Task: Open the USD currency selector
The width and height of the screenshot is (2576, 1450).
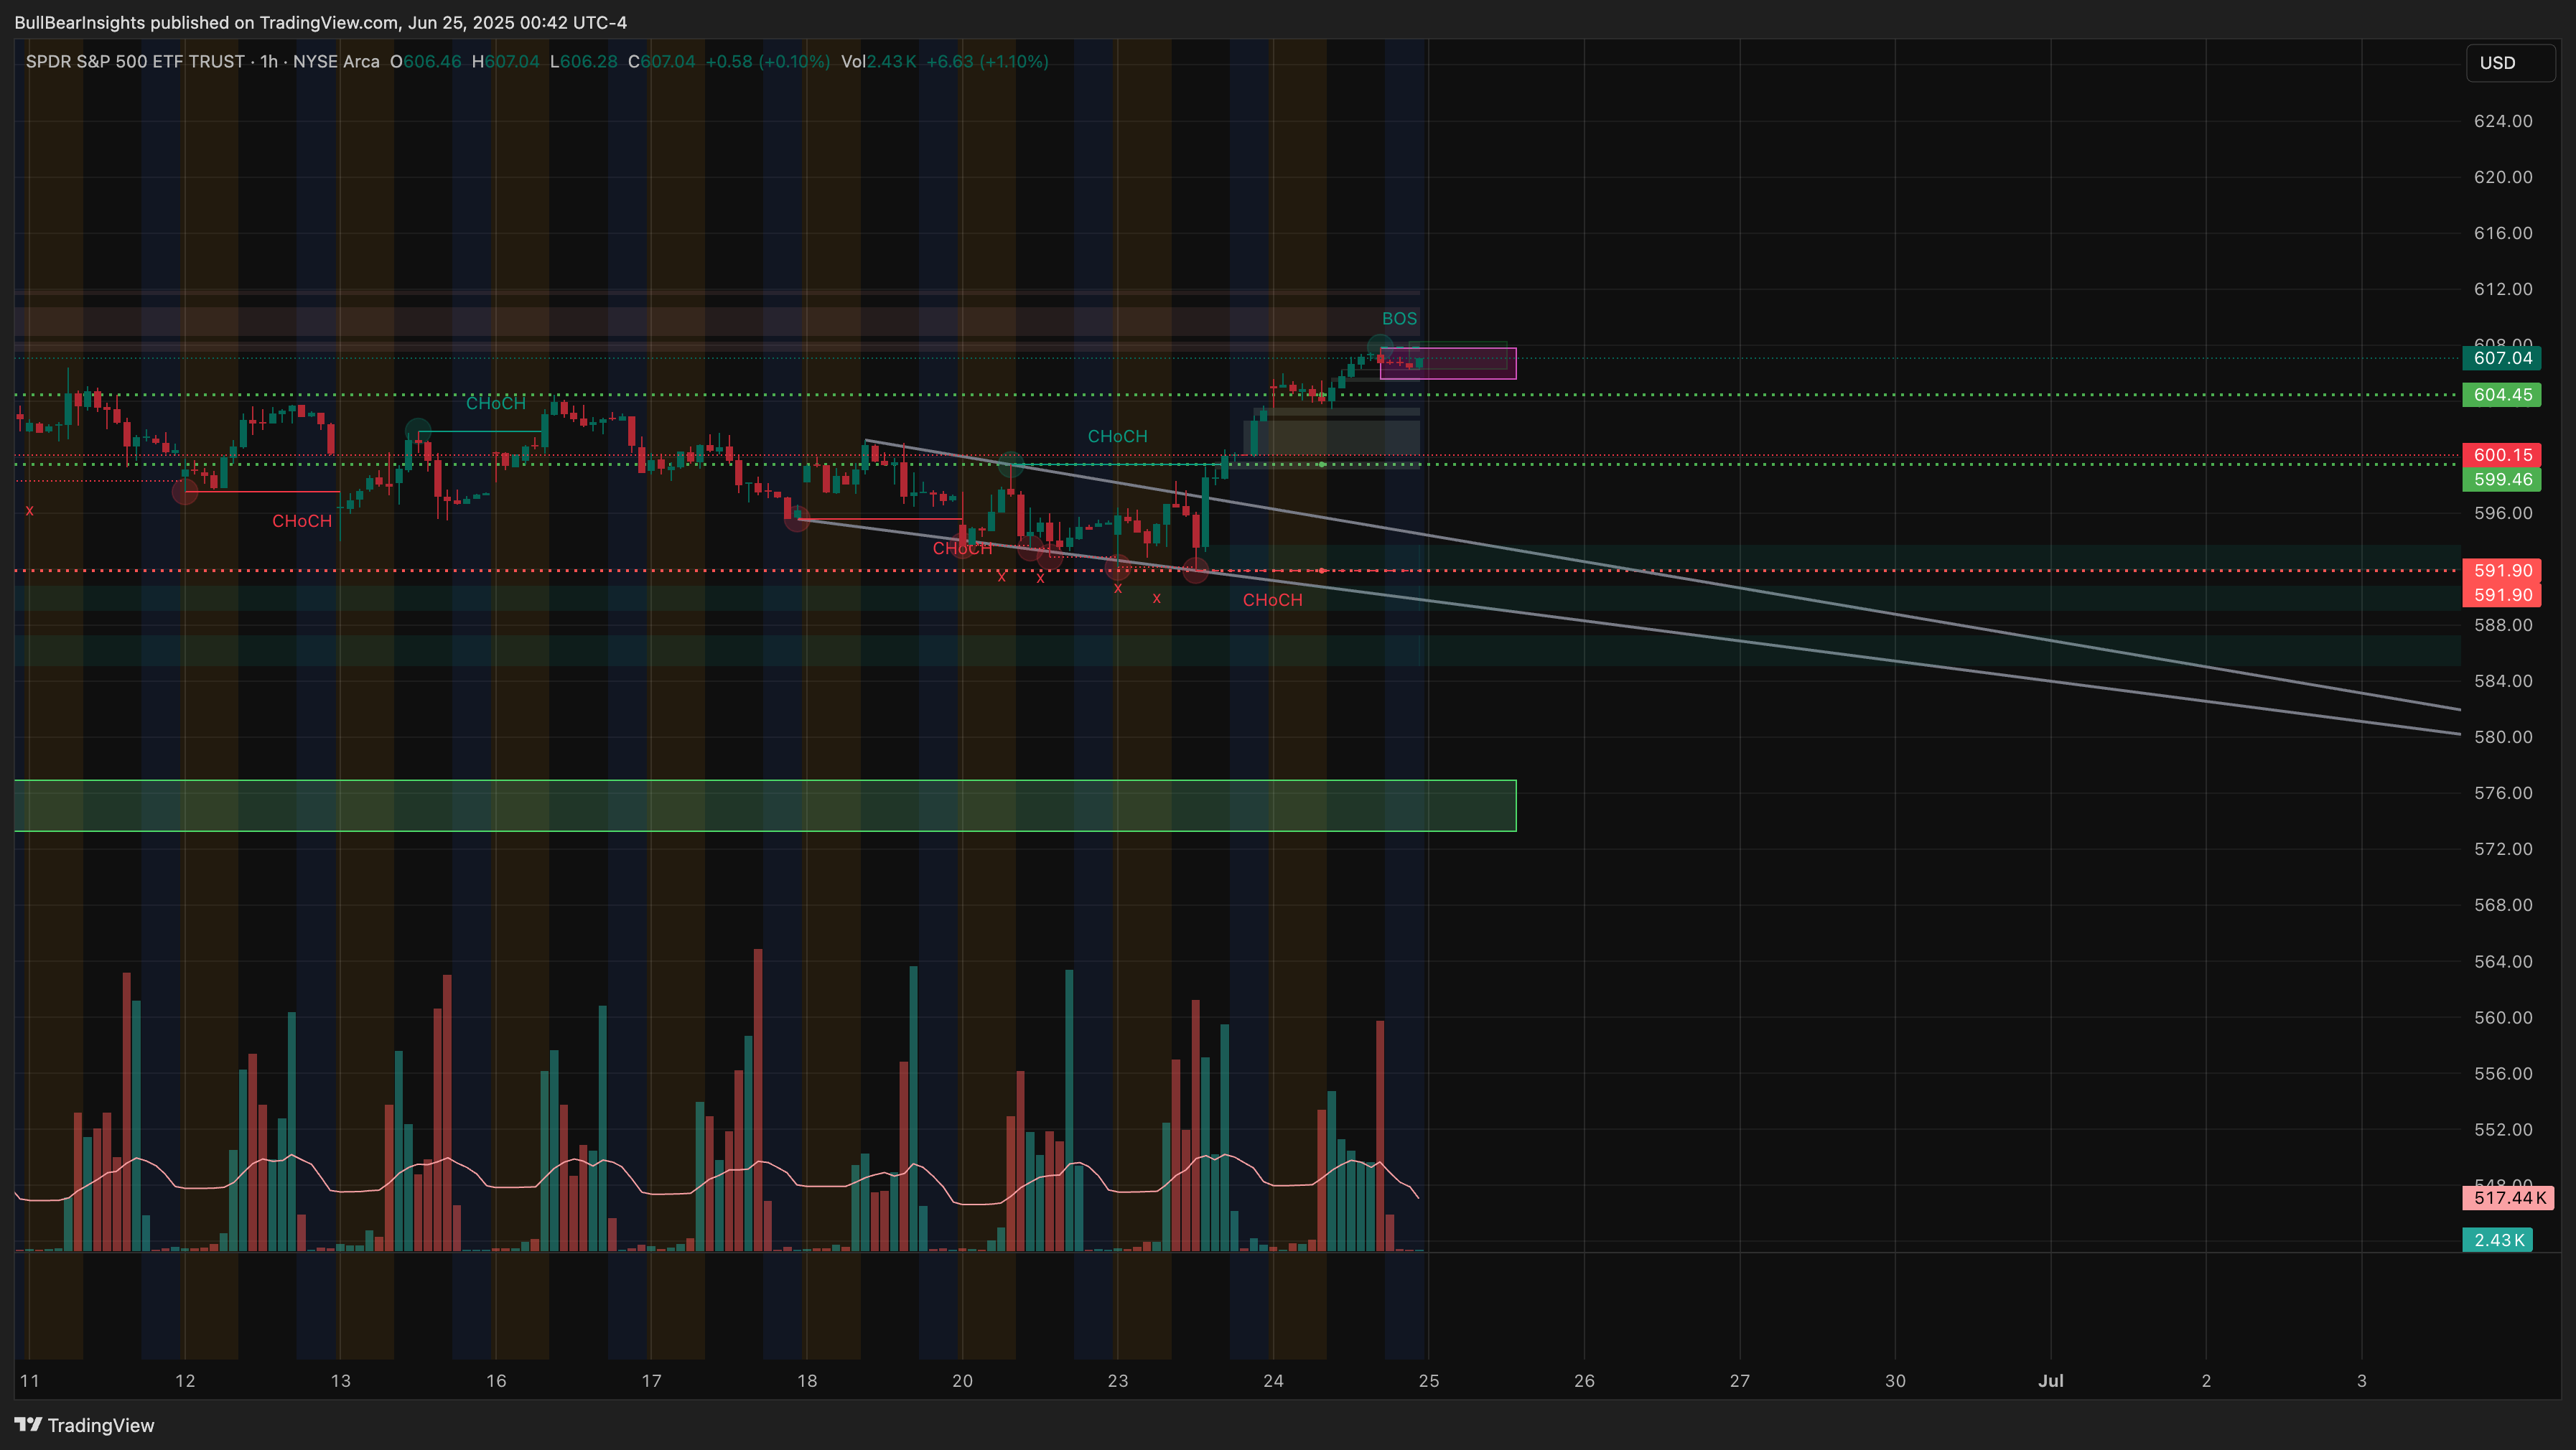Action: tap(2510, 63)
